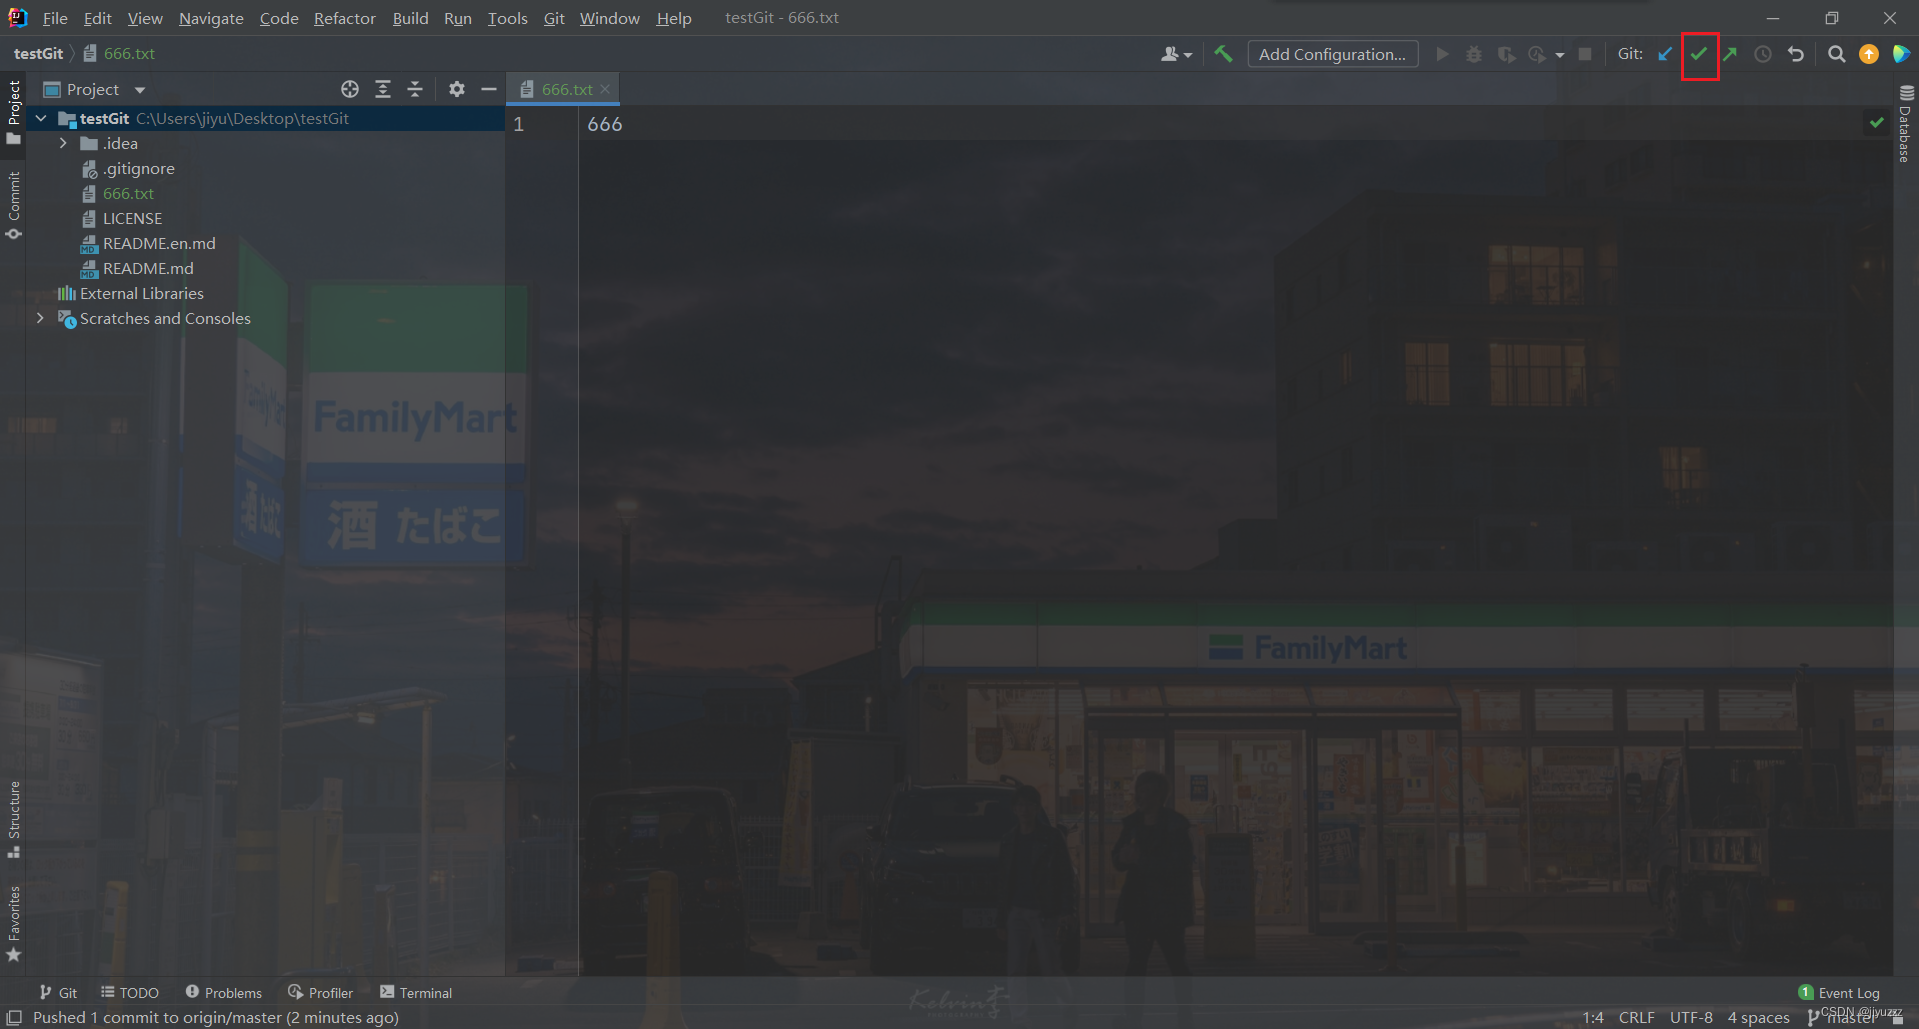Click the Collapse All icon in Project panel

click(x=415, y=89)
